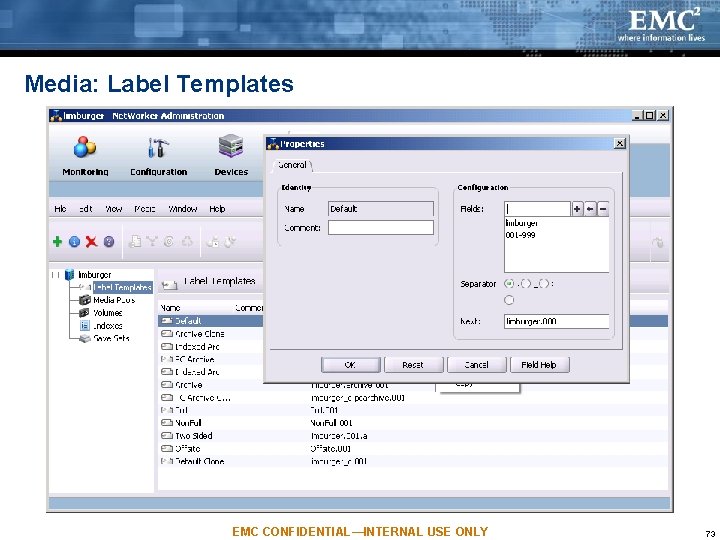The image size is (720, 540).
Task: Select the NonFull template row
Action: 413,423
